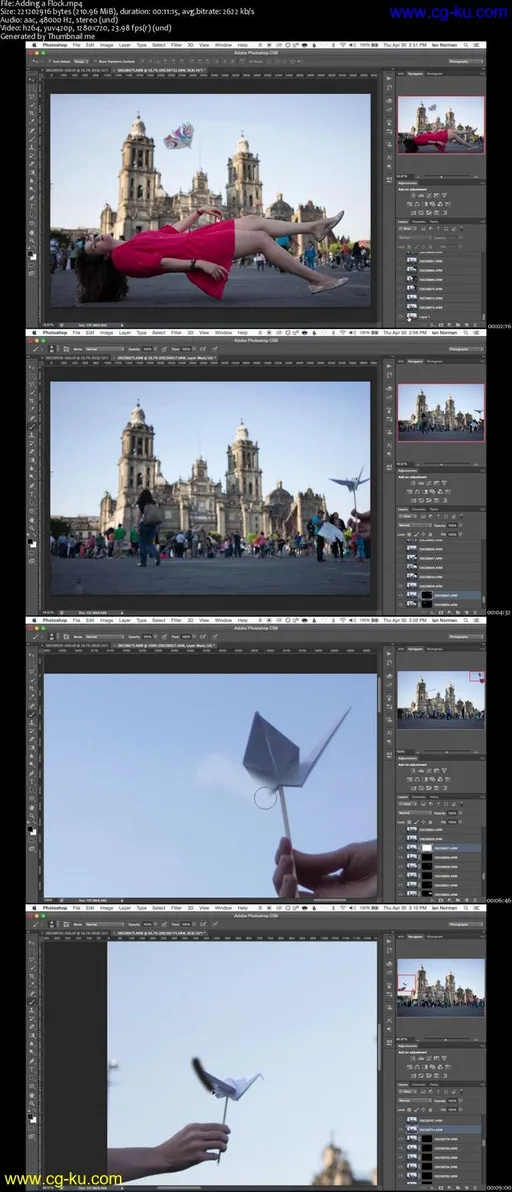Click the yellow www.cg-ku.com watermark link
Image resolution: width=512 pixels, height=1192 pixels.
click(63, 1179)
